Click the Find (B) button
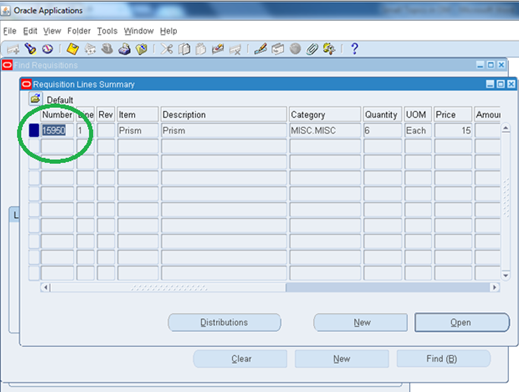519x392 pixels. (x=443, y=359)
